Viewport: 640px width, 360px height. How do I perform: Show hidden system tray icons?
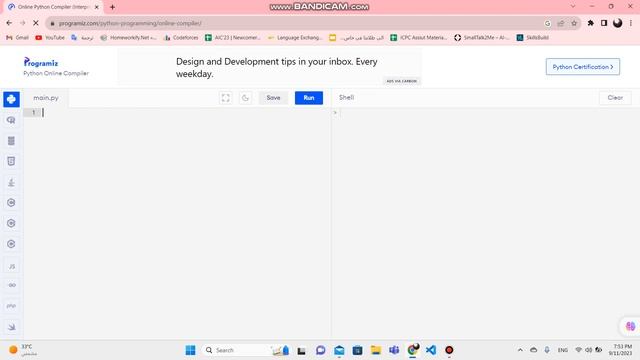pos(520,350)
